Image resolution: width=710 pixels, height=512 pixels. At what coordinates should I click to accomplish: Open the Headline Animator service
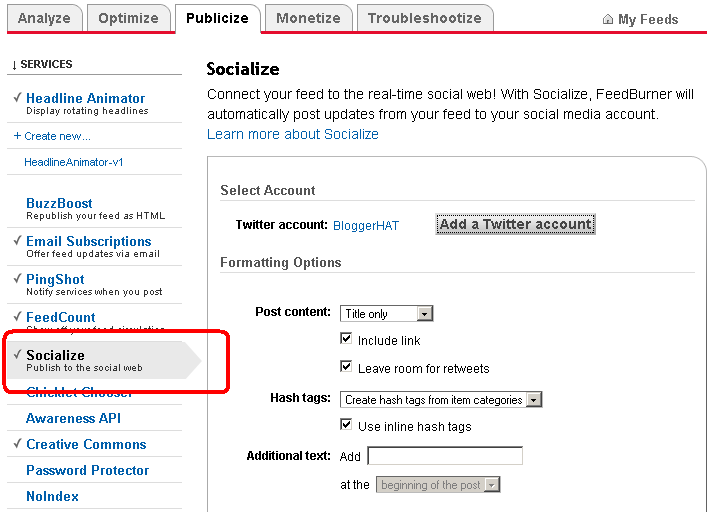pyautogui.click(x=85, y=98)
